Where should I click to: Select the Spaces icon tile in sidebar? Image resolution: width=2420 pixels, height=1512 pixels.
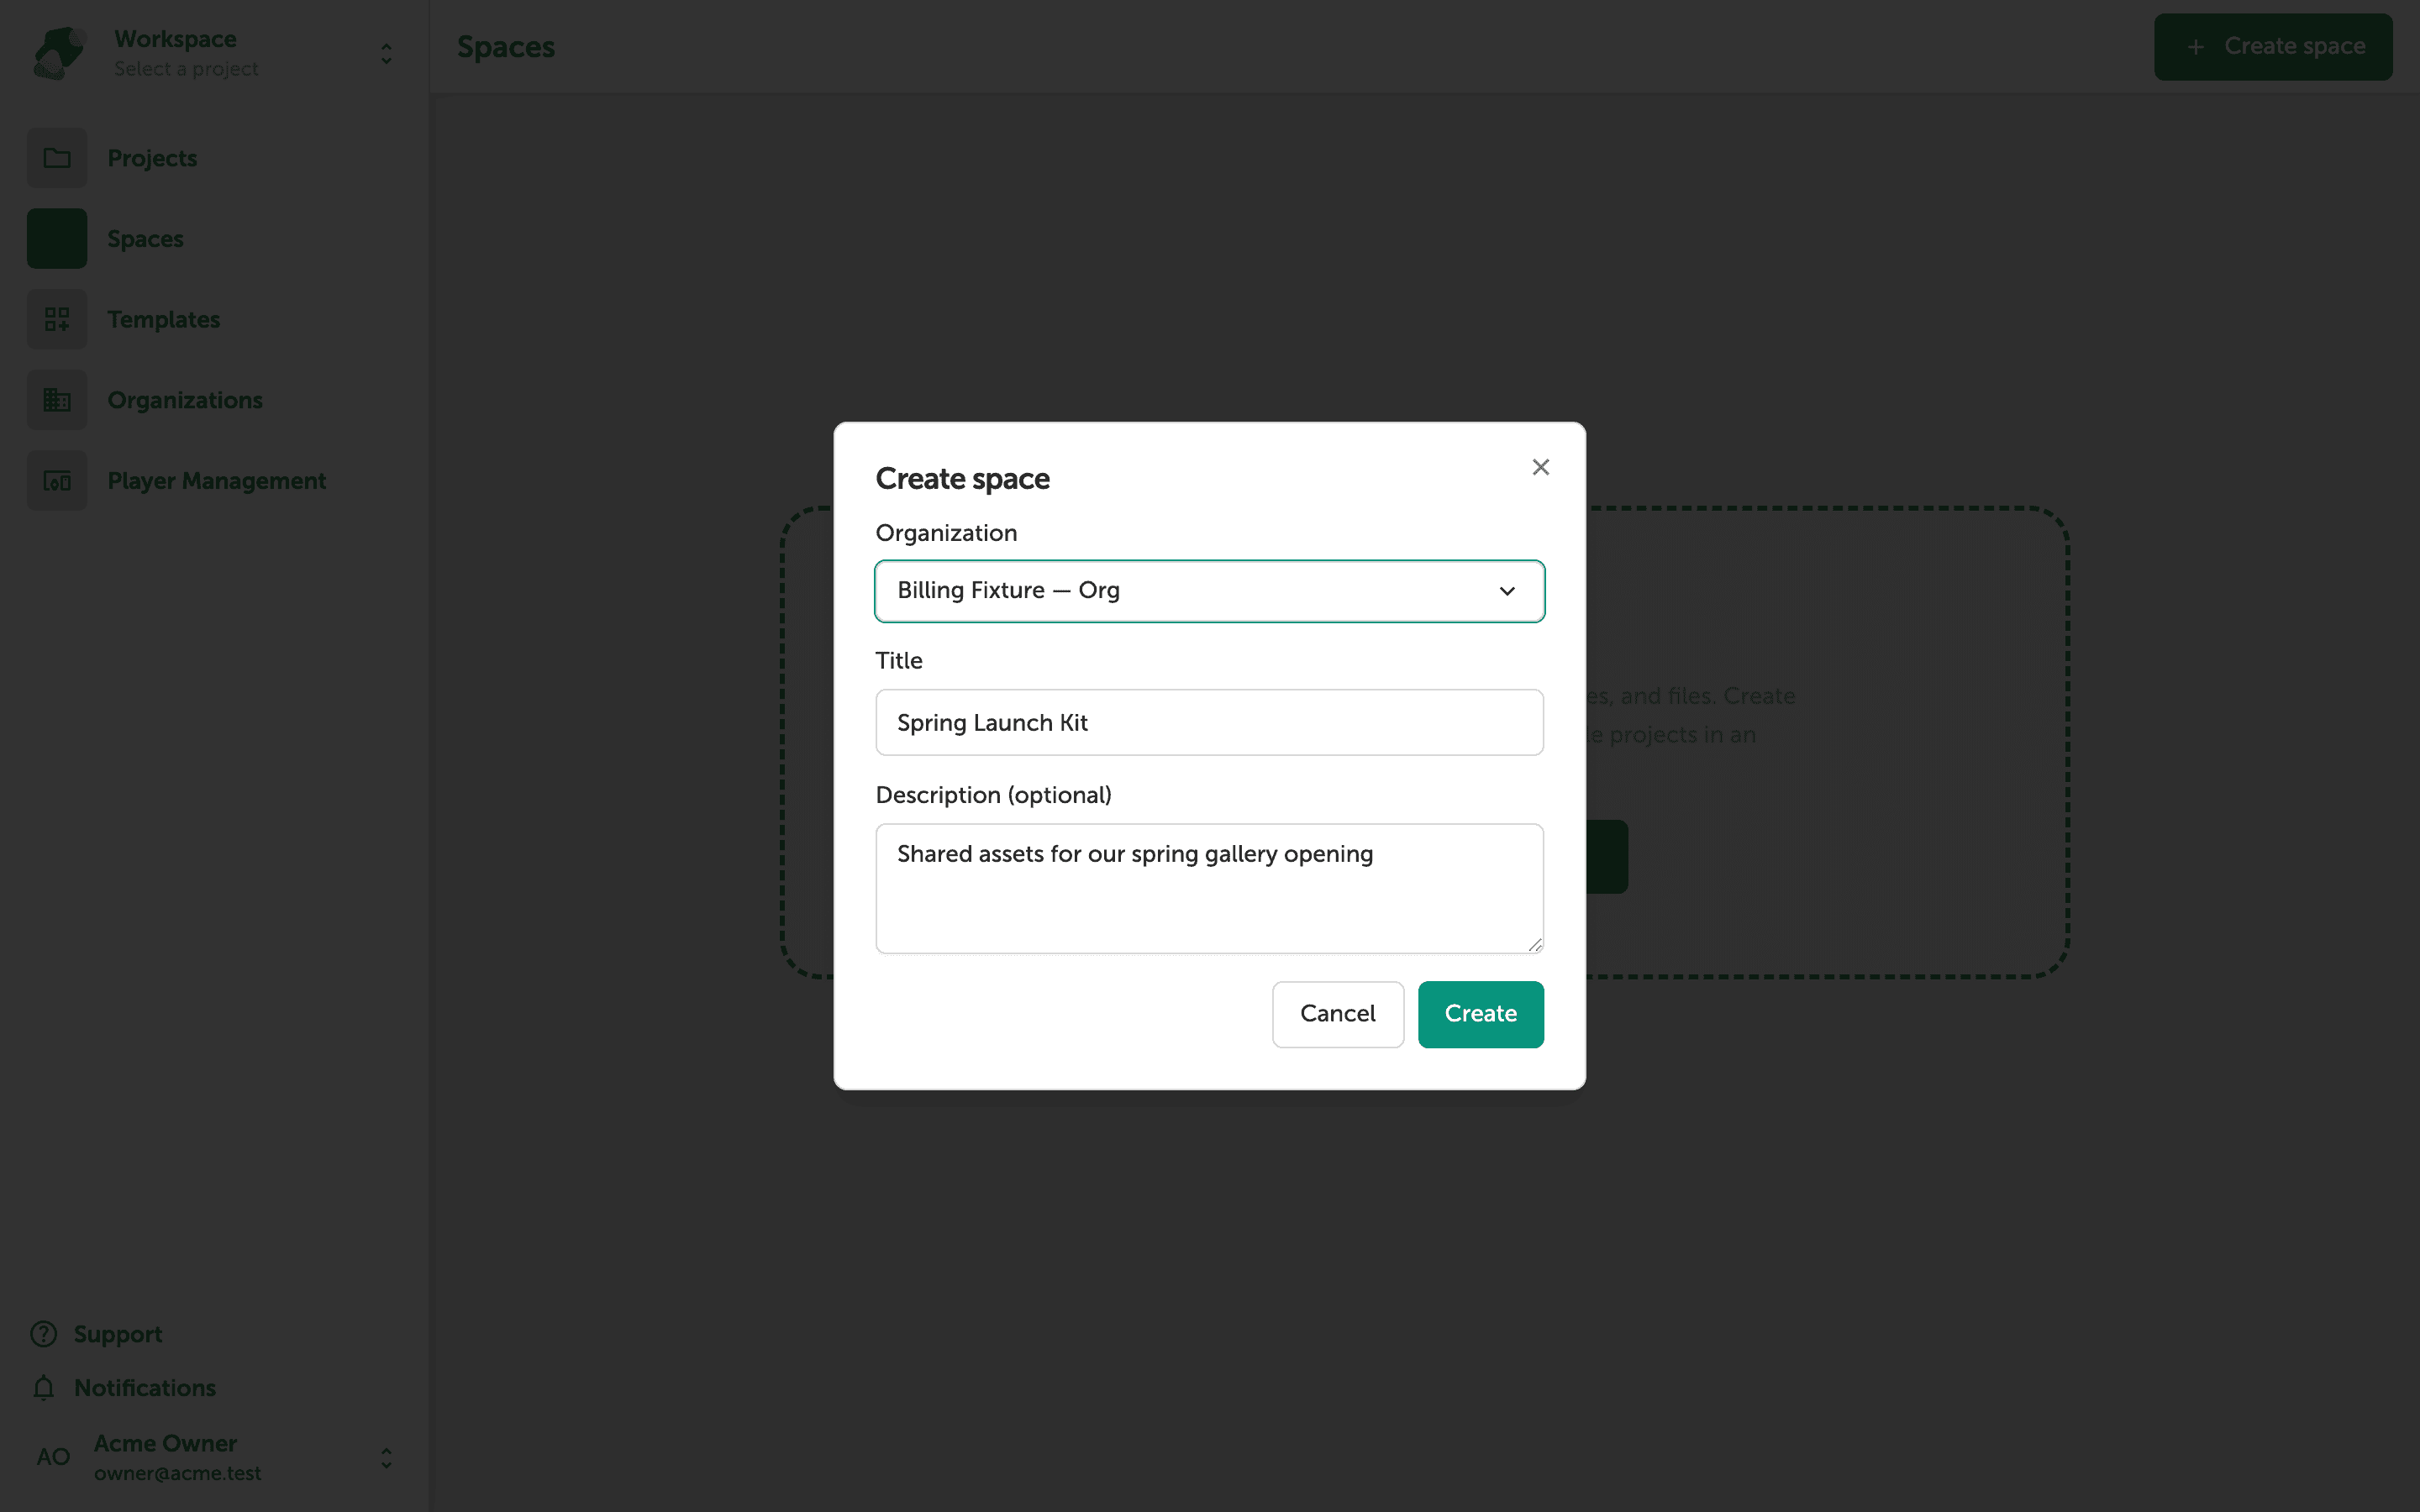click(57, 239)
